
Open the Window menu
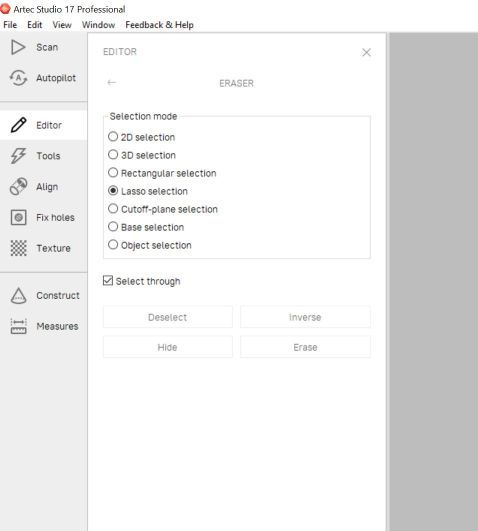pyautogui.click(x=98, y=25)
